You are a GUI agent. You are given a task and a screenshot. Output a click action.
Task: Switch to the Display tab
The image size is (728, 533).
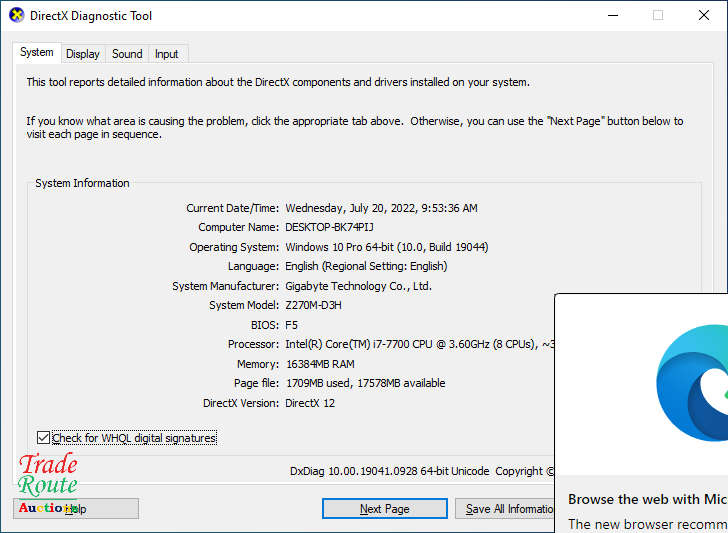pos(83,54)
